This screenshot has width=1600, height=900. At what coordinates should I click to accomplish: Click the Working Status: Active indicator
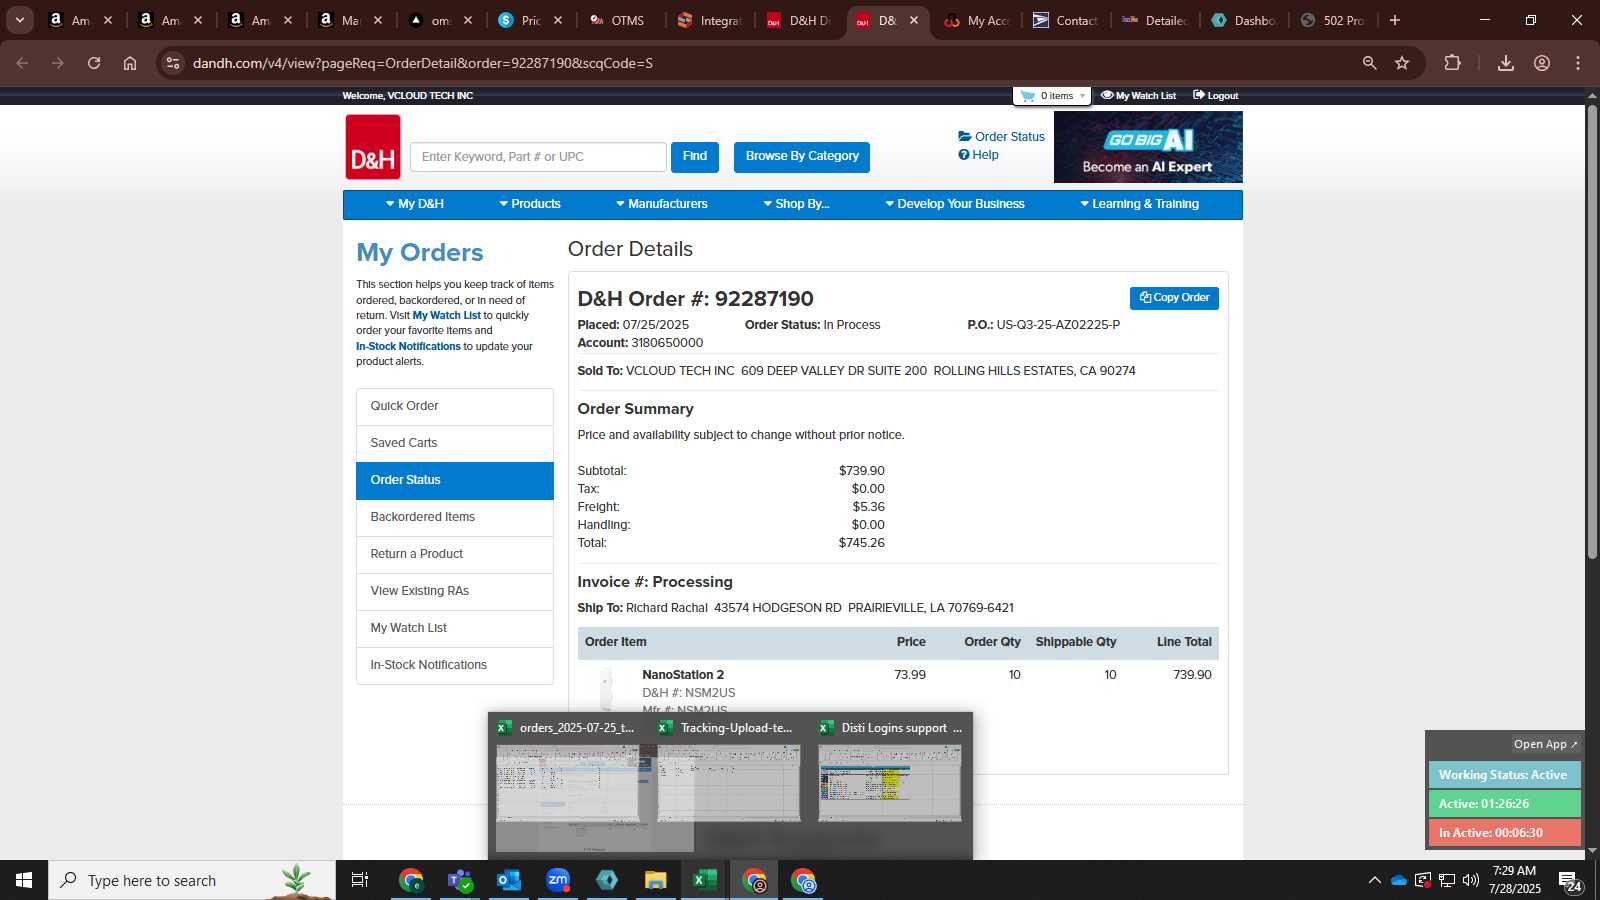coord(1504,775)
